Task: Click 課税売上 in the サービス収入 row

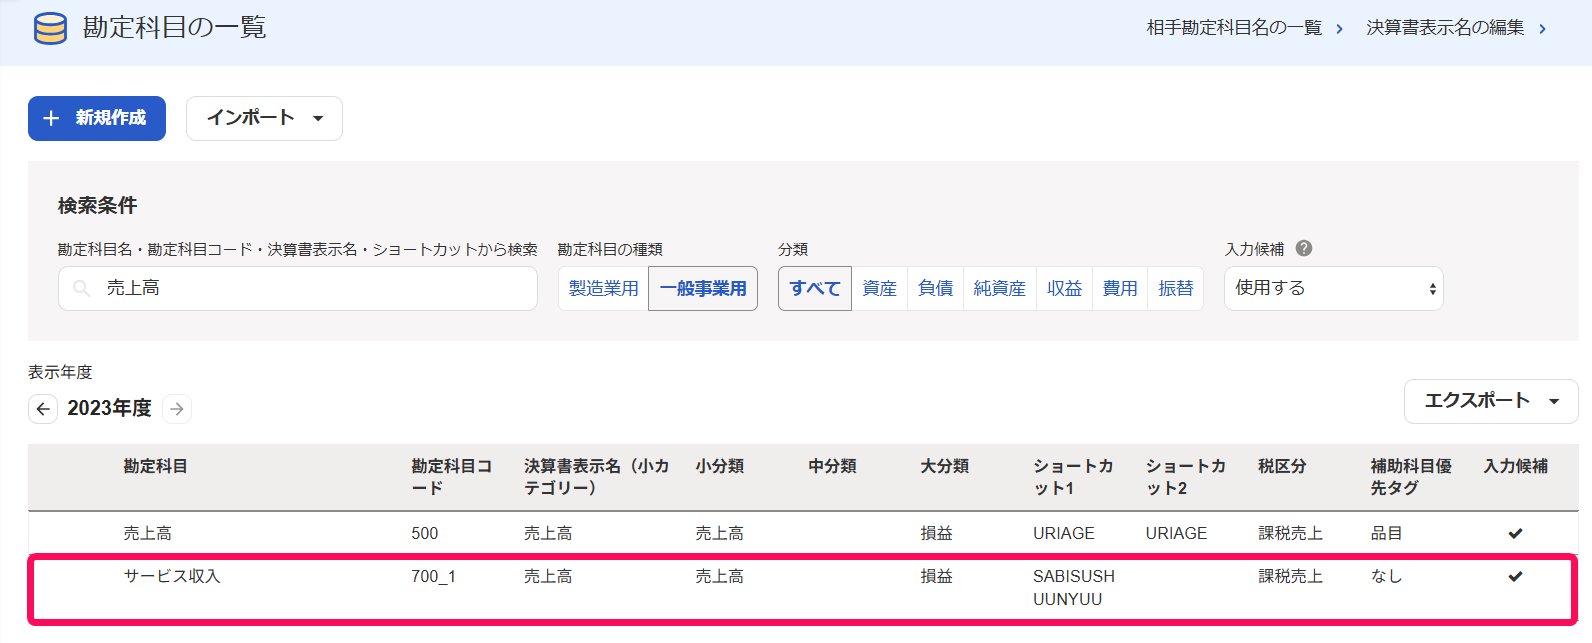Action: click(1290, 576)
